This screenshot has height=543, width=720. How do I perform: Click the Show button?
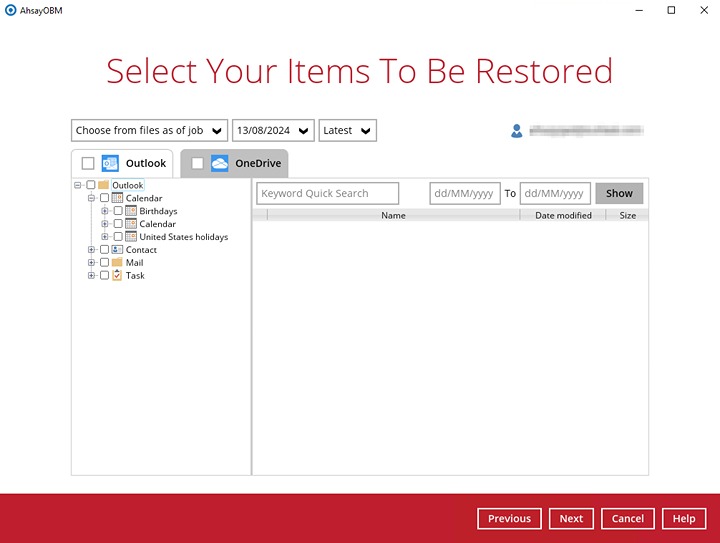[x=619, y=193]
